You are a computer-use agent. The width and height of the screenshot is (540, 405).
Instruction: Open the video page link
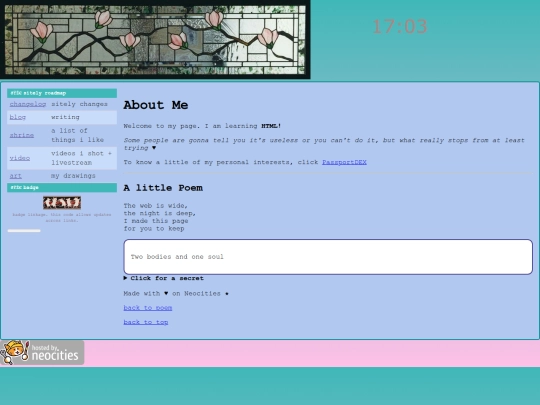(20, 158)
